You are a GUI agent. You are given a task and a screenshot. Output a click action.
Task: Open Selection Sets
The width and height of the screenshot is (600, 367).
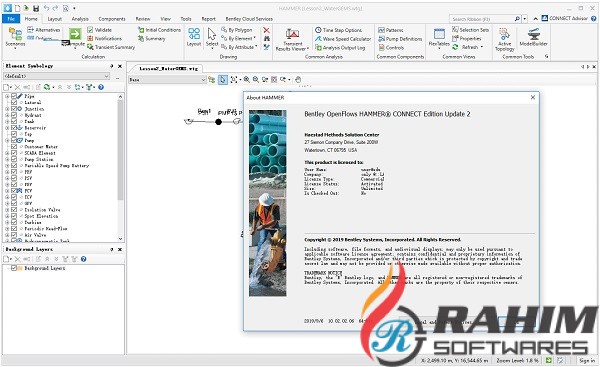[470, 29]
